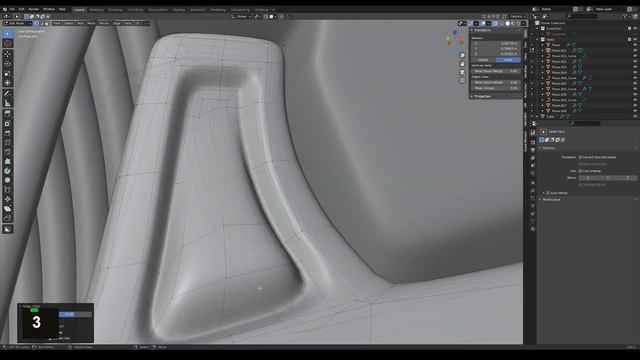Image resolution: width=640 pixels, height=360 pixels.
Task: Open the Options dropdown in viewport header
Action: tap(518, 17)
